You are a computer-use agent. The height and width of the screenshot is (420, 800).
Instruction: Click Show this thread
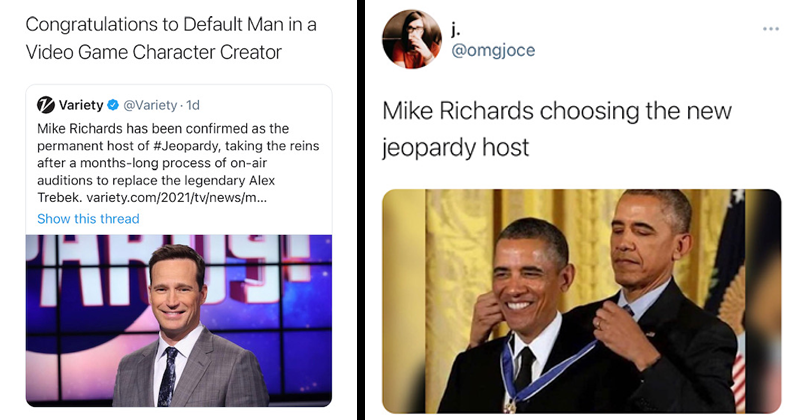[x=88, y=218]
